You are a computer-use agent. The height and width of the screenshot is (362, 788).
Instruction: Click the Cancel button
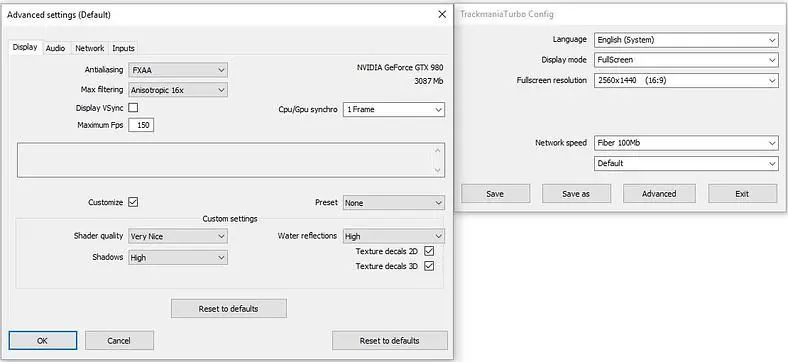119,340
